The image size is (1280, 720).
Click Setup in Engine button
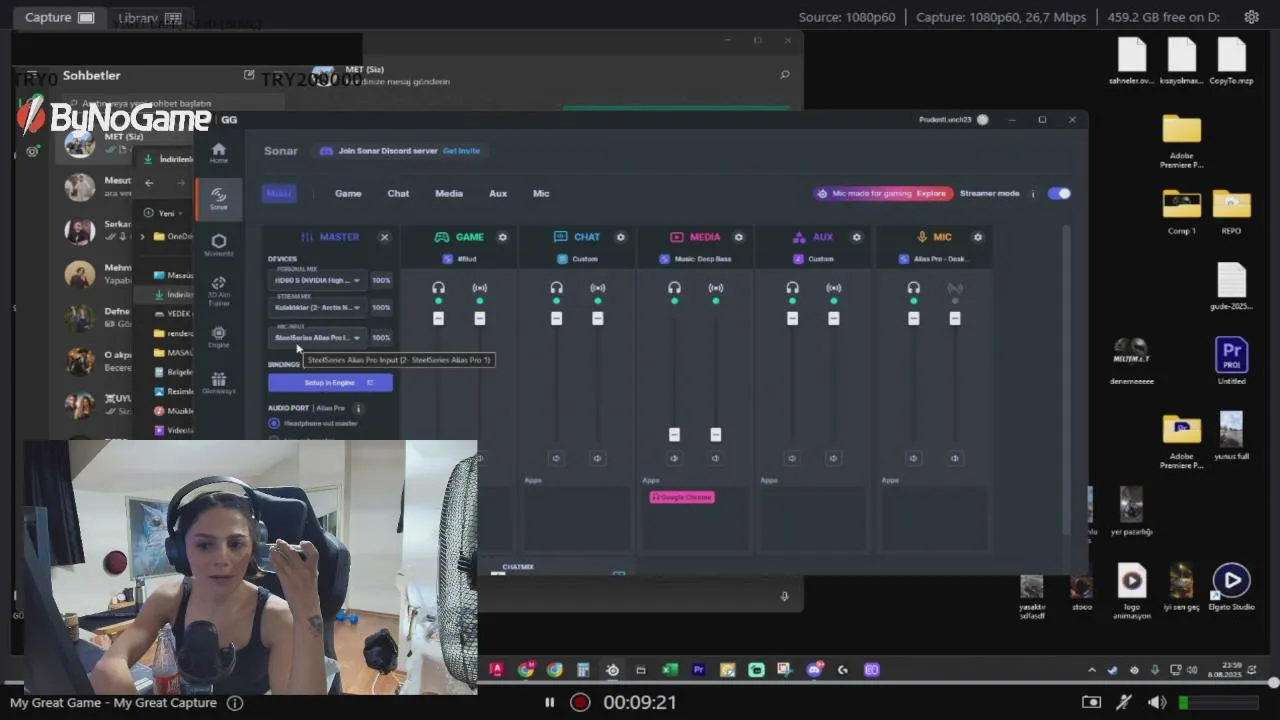coord(330,383)
